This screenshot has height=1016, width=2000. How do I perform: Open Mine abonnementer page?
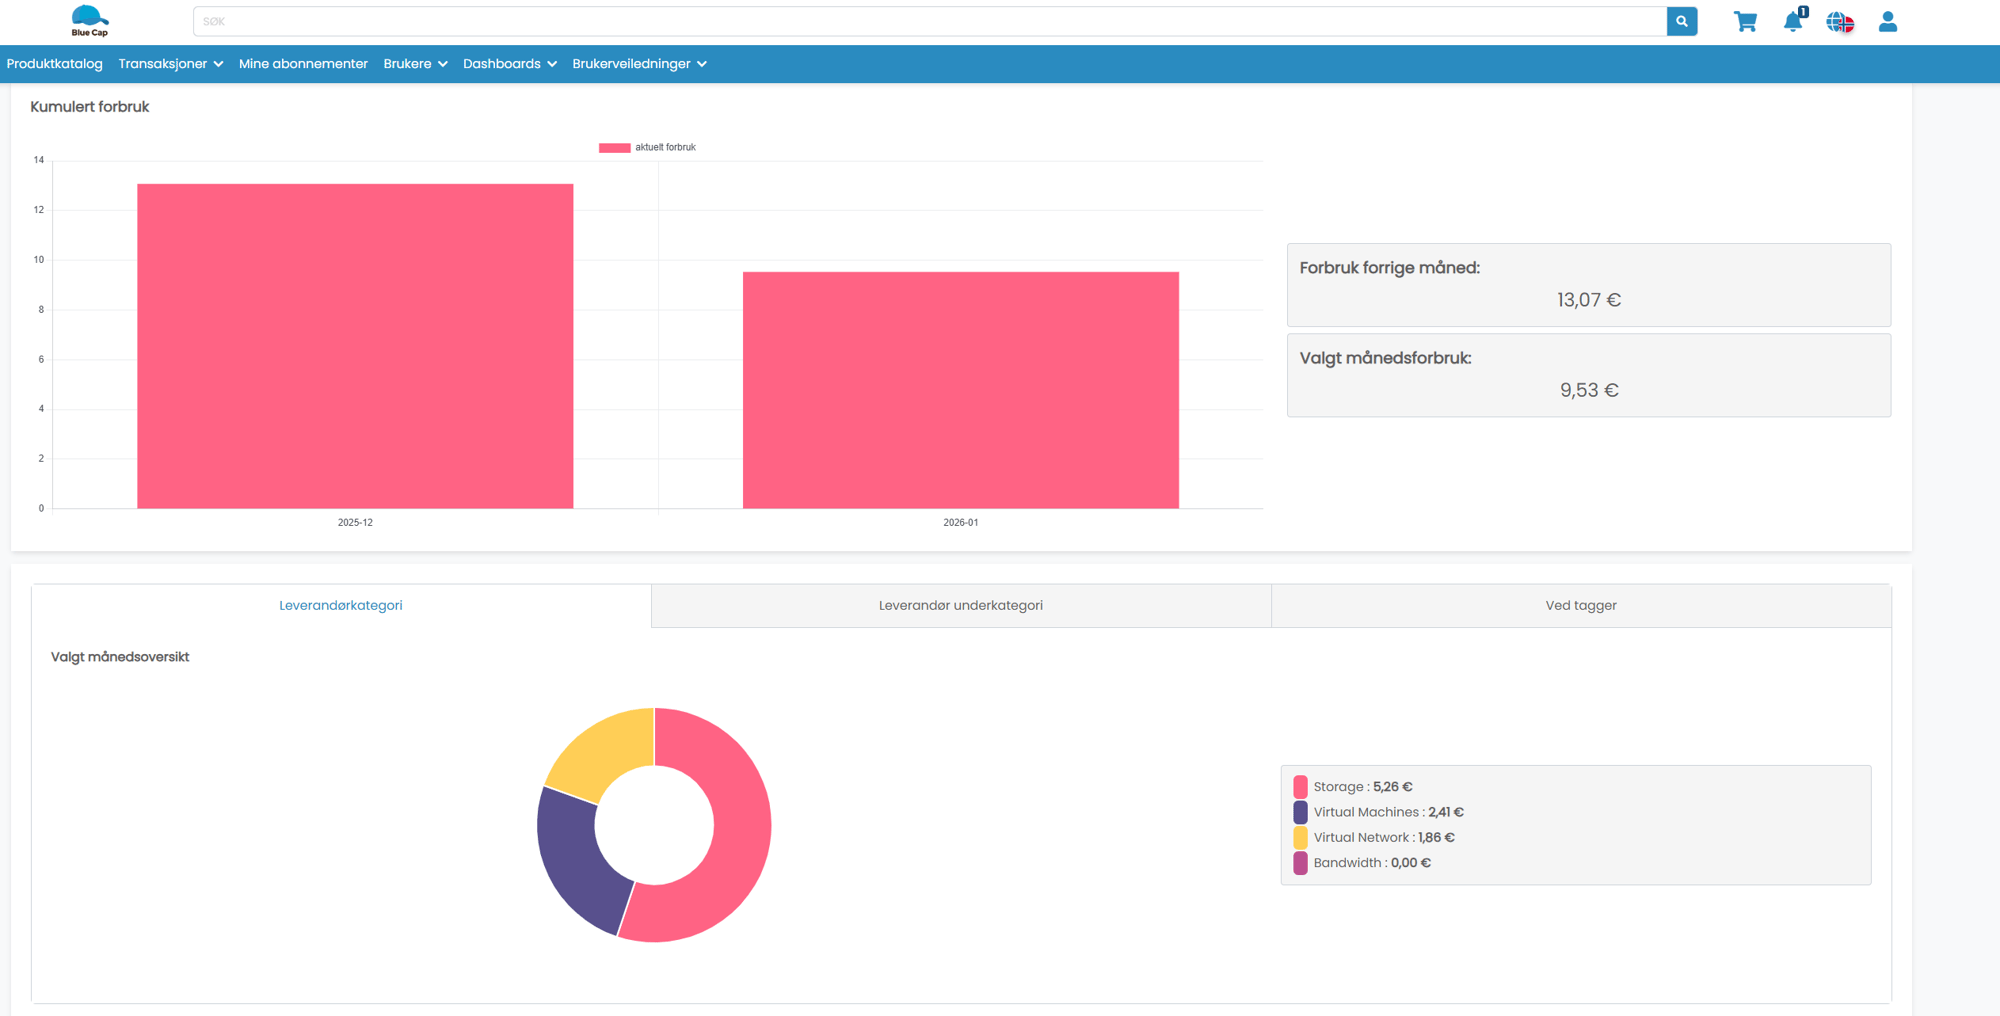303,64
